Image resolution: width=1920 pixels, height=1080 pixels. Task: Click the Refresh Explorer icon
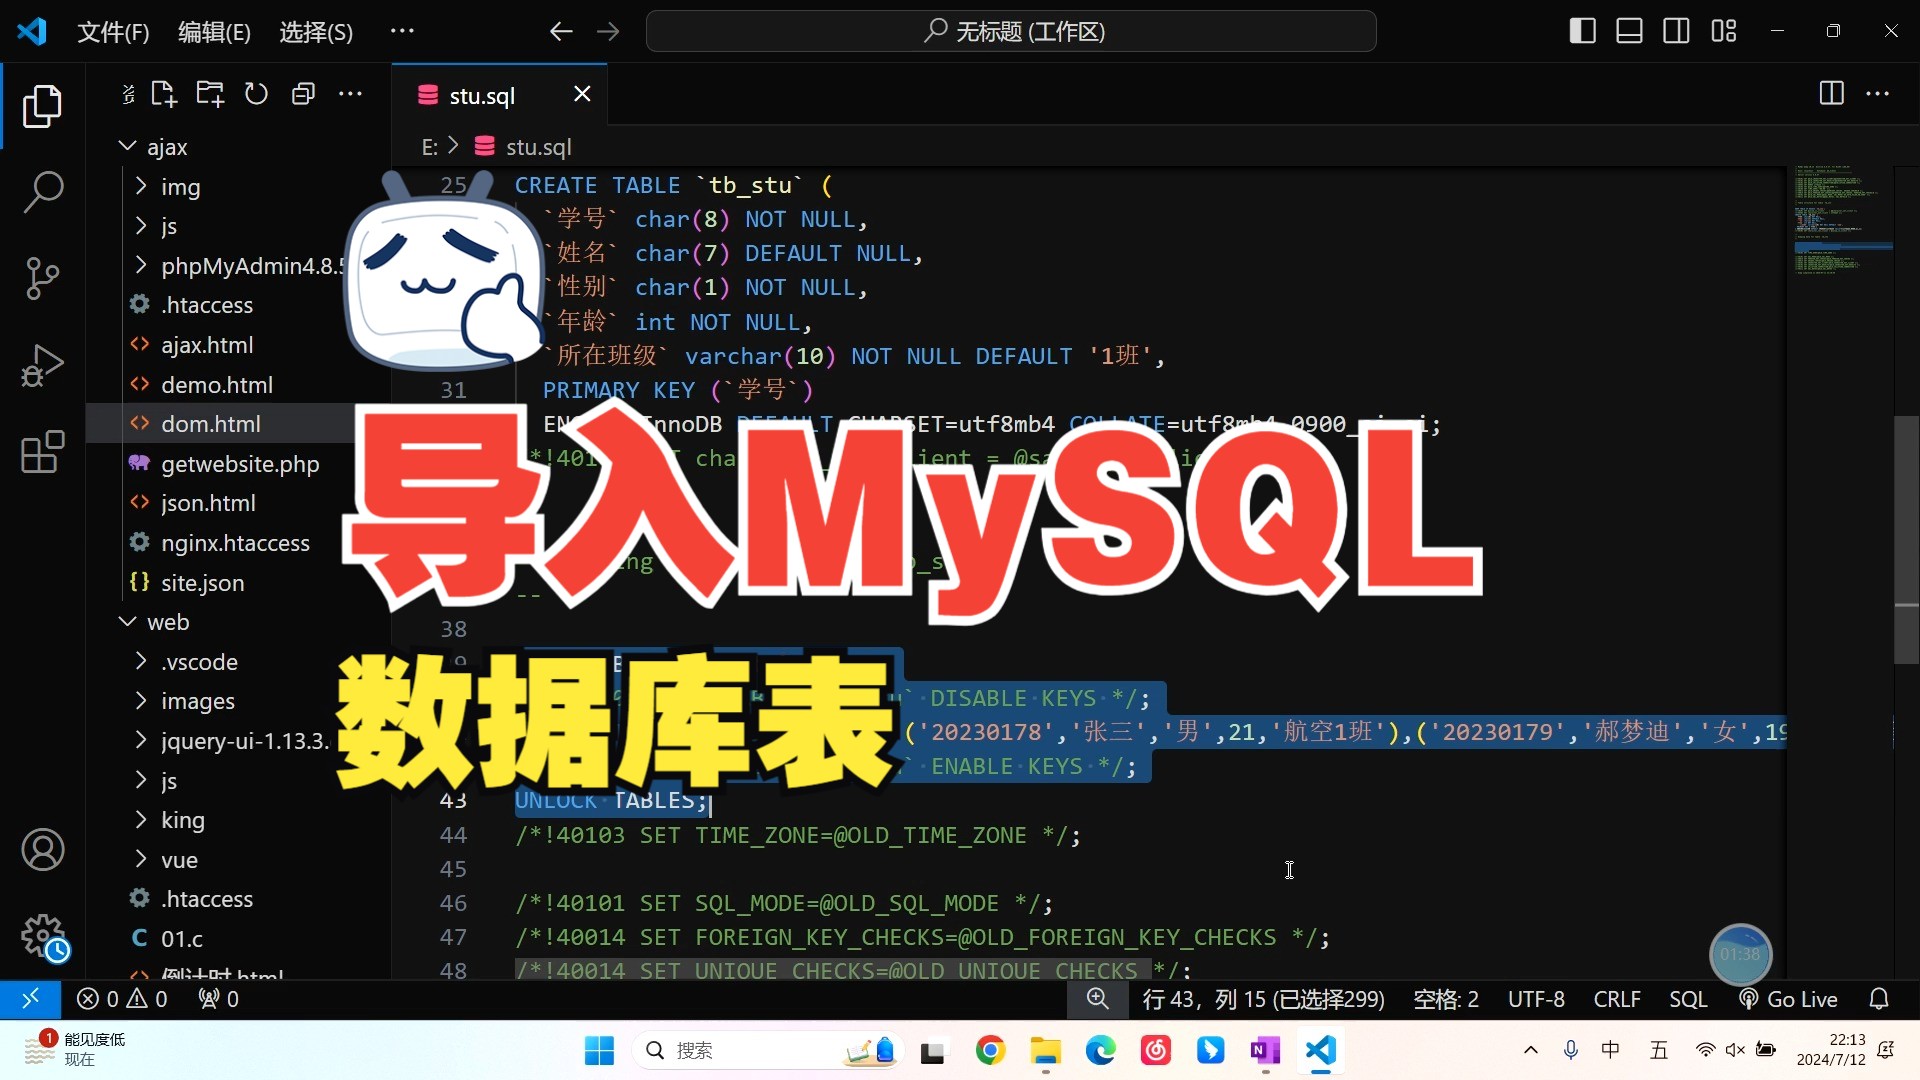point(257,94)
